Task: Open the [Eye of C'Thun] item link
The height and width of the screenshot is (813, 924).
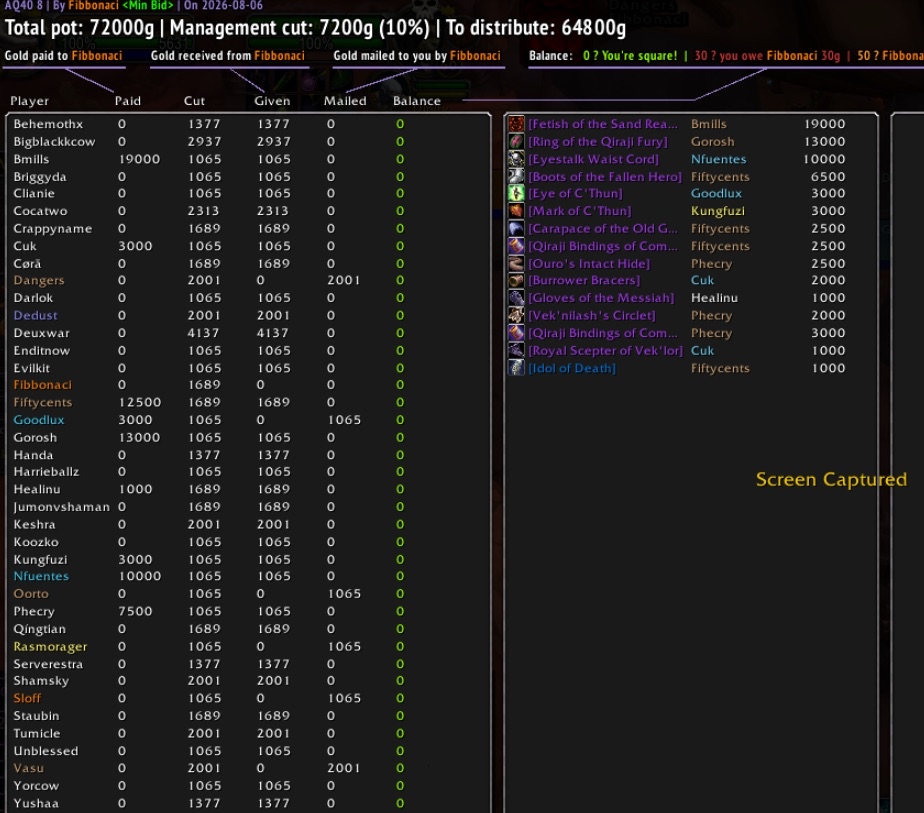Action: [576, 193]
